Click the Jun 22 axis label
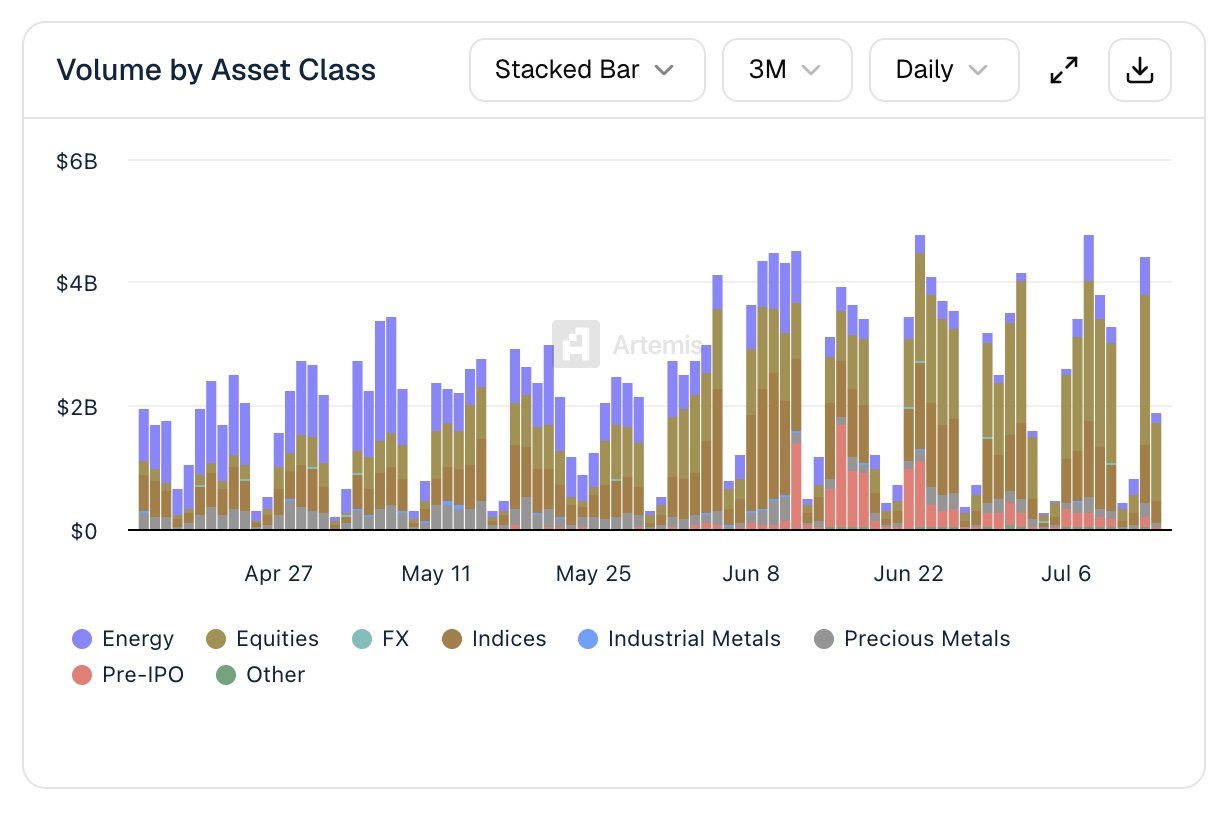 coord(908,574)
